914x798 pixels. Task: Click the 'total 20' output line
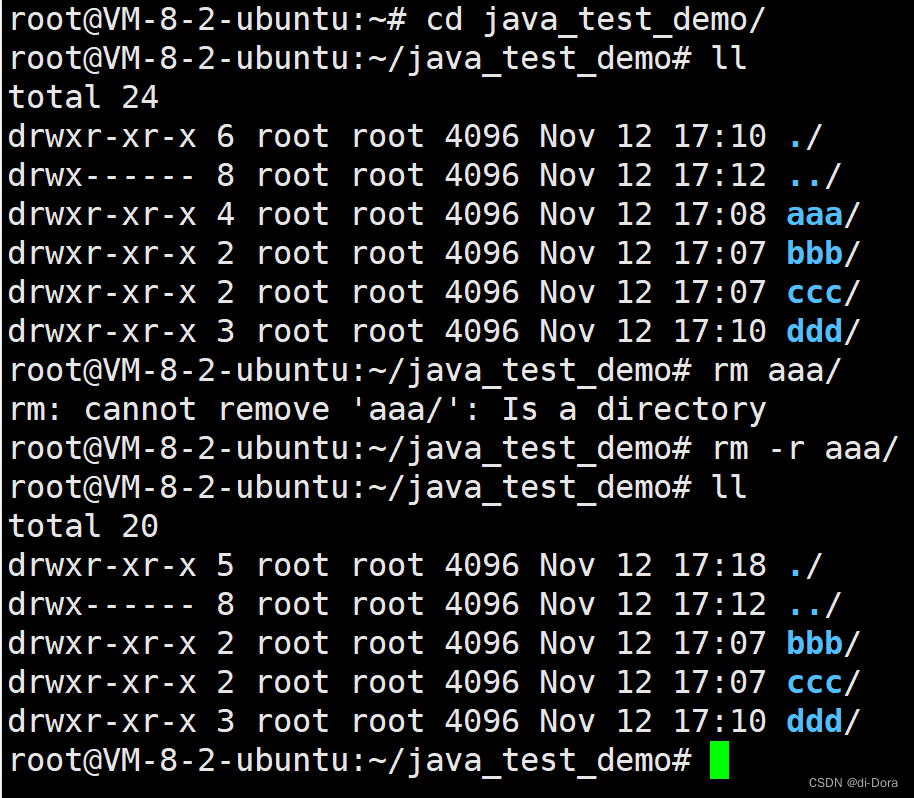[x=83, y=526]
